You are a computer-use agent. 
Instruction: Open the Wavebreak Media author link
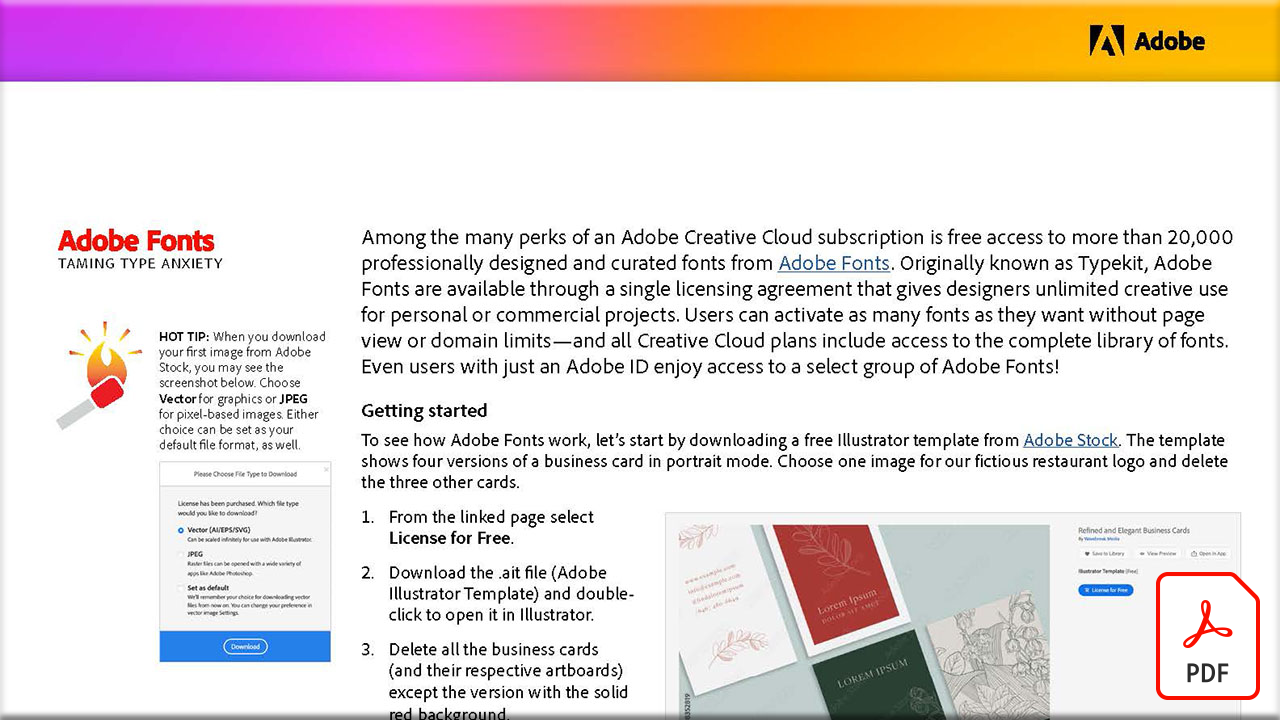coord(1104,538)
